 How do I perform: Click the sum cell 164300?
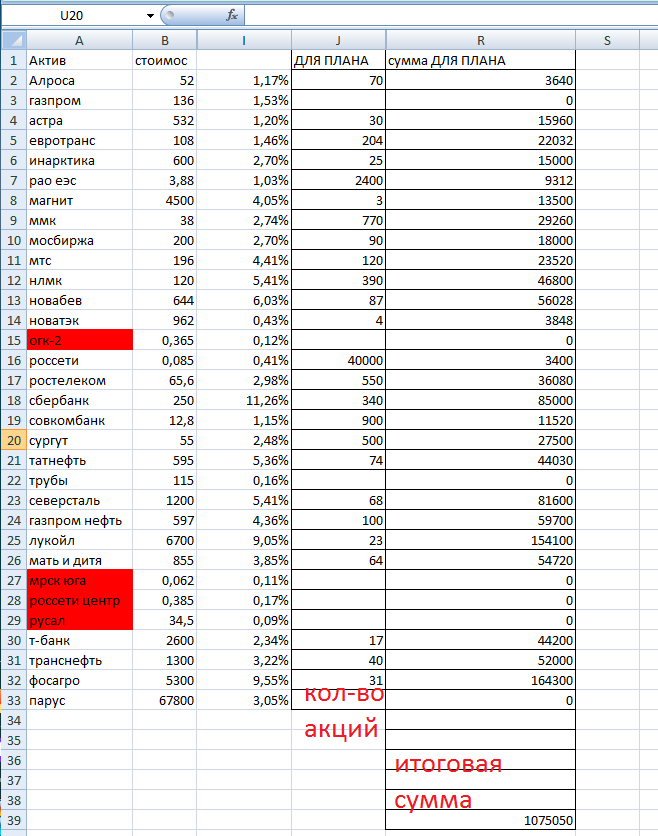(x=481, y=680)
